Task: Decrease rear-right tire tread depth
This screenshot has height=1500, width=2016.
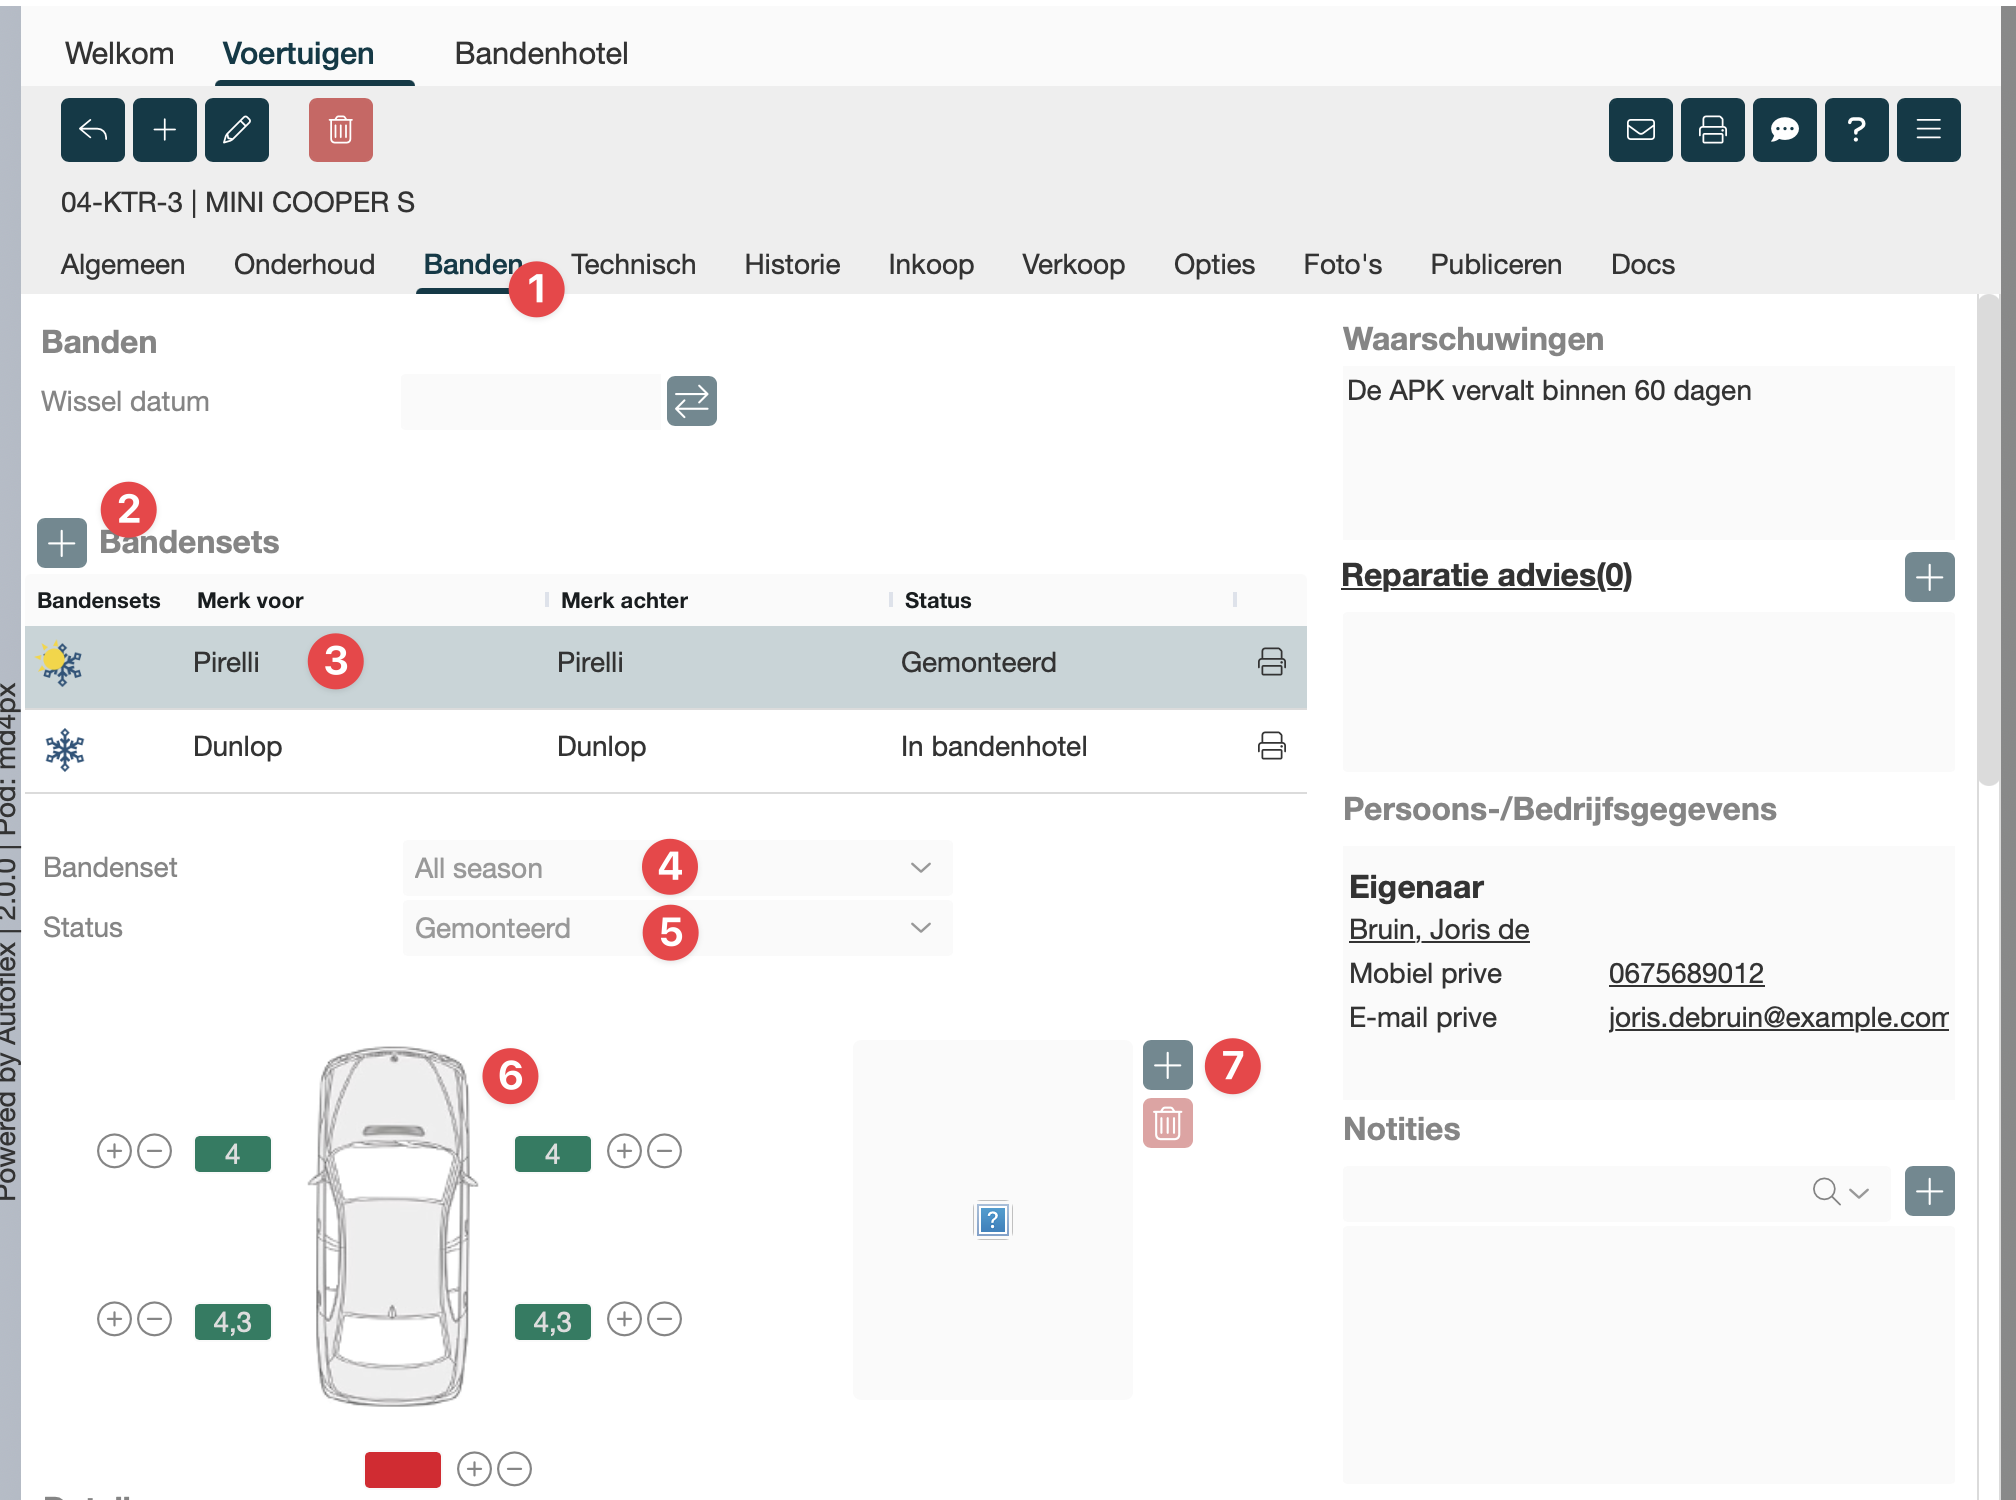Action: tap(665, 1320)
